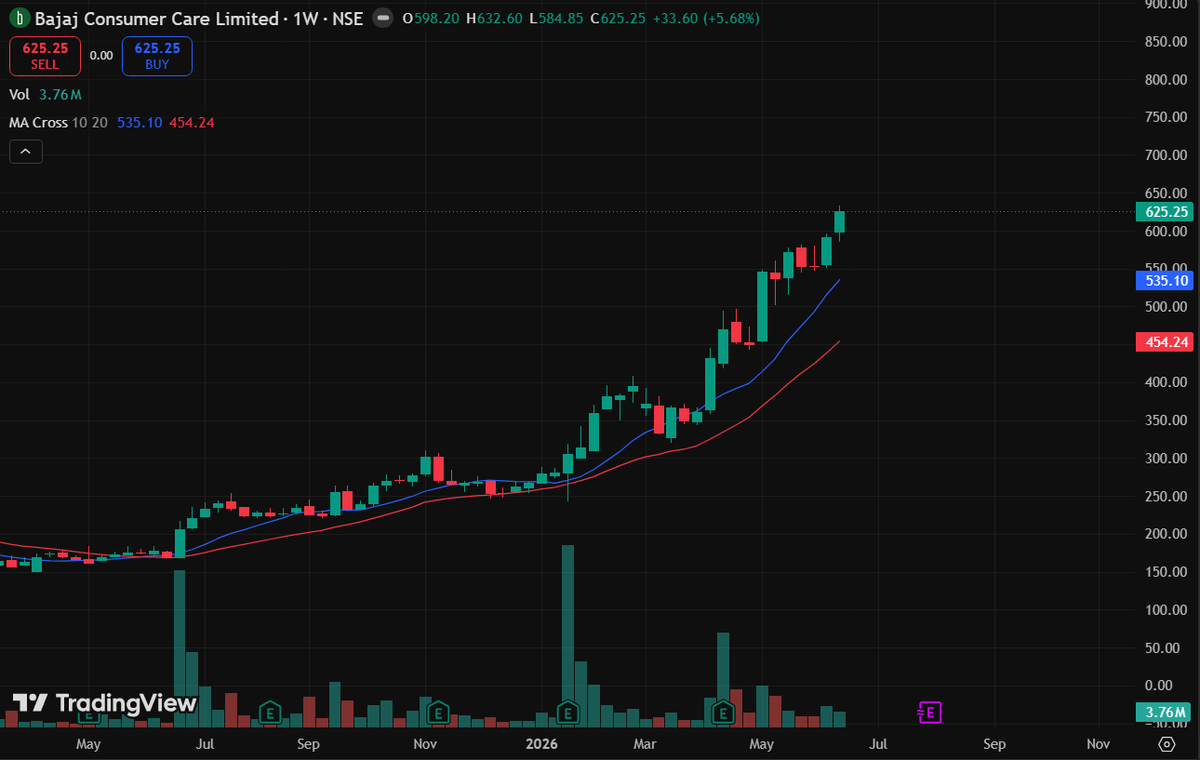The image size is (1200, 760).
Task: Click the +33.60 (+5.68%) change text
Action: [x=706, y=19]
